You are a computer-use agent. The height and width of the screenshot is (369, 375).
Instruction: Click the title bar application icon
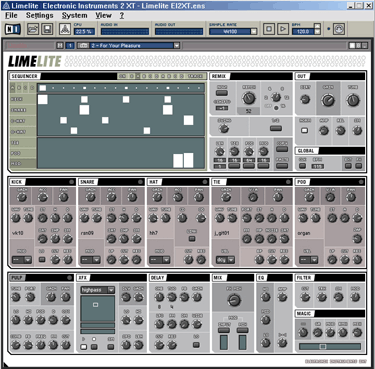(6, 6)
